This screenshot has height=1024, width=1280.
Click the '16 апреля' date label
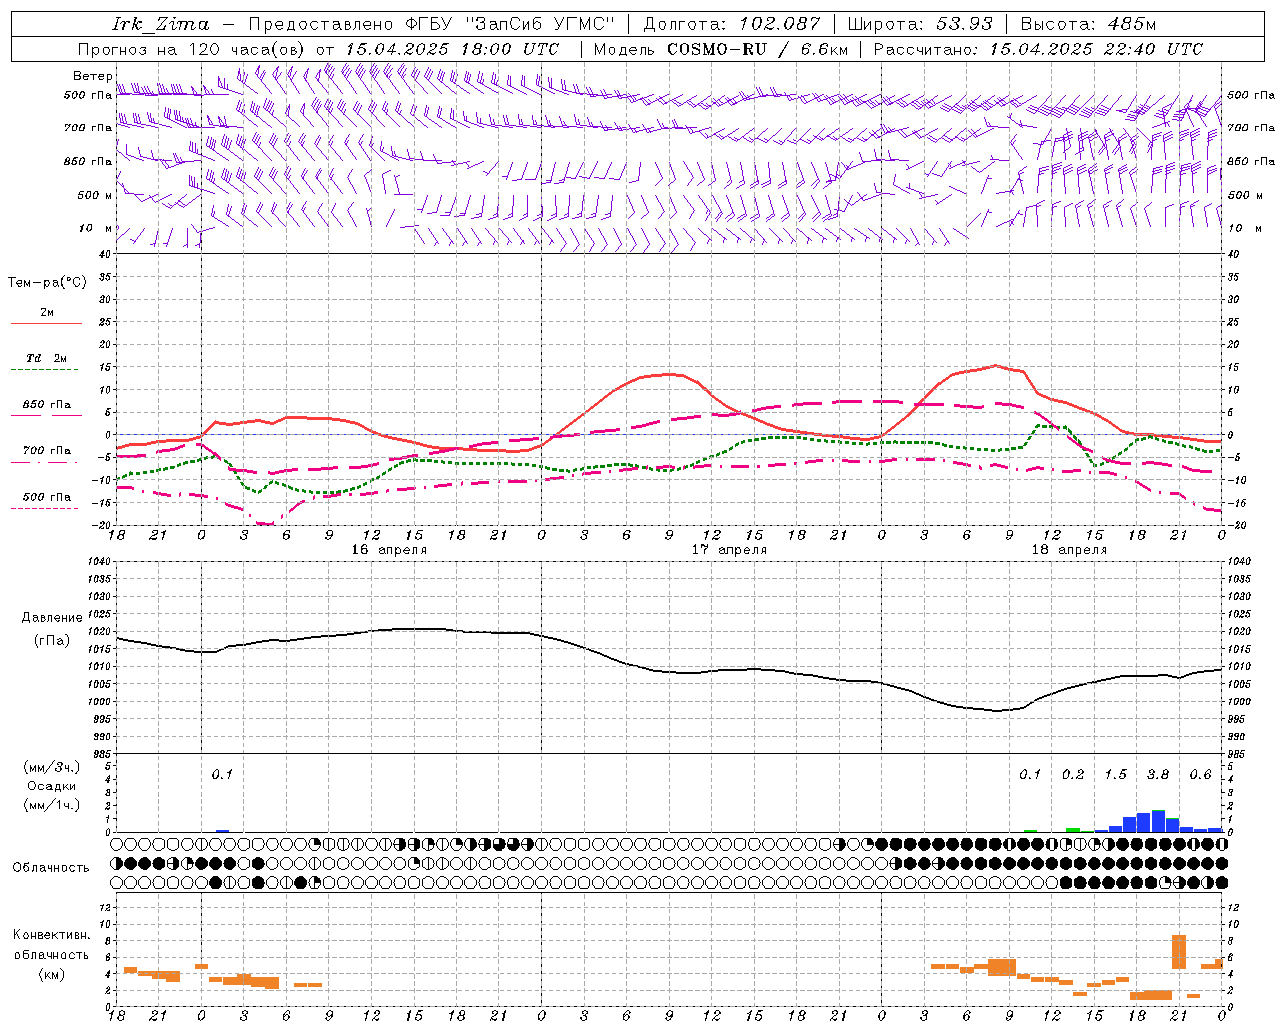[389, 550]
